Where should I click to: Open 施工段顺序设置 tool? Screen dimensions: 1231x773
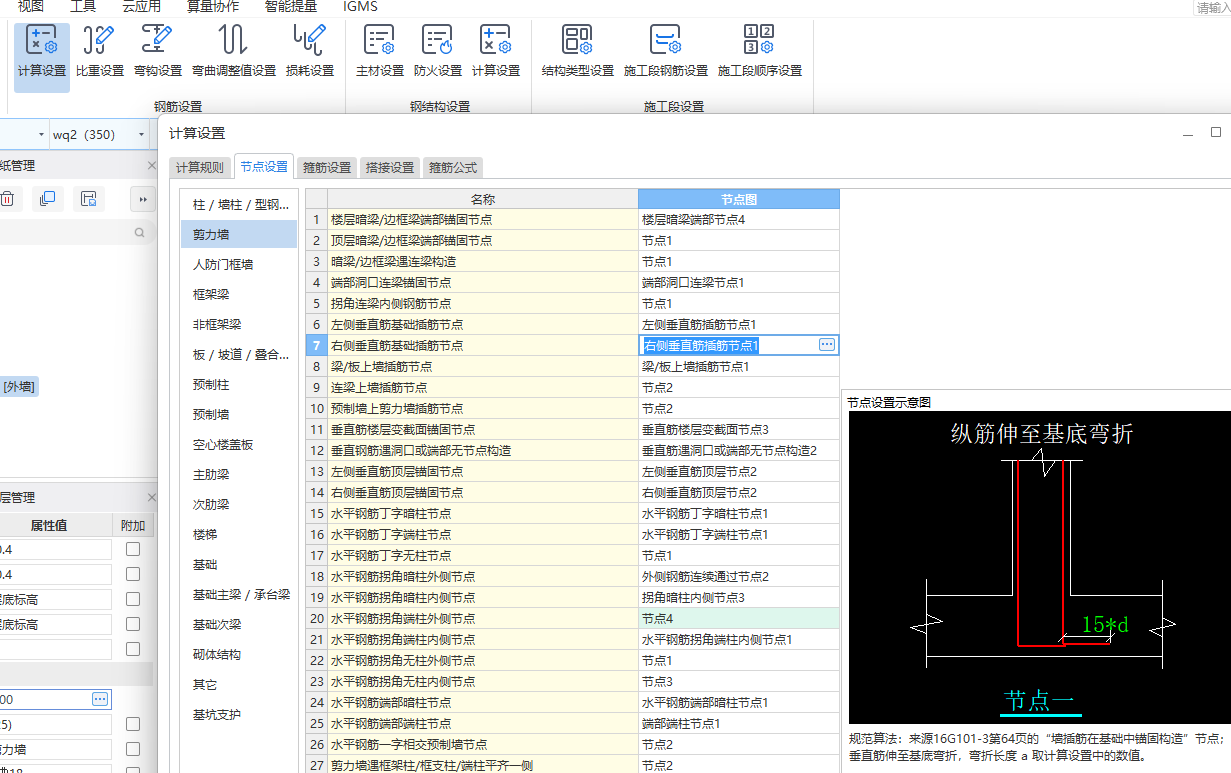click(760, 52)
